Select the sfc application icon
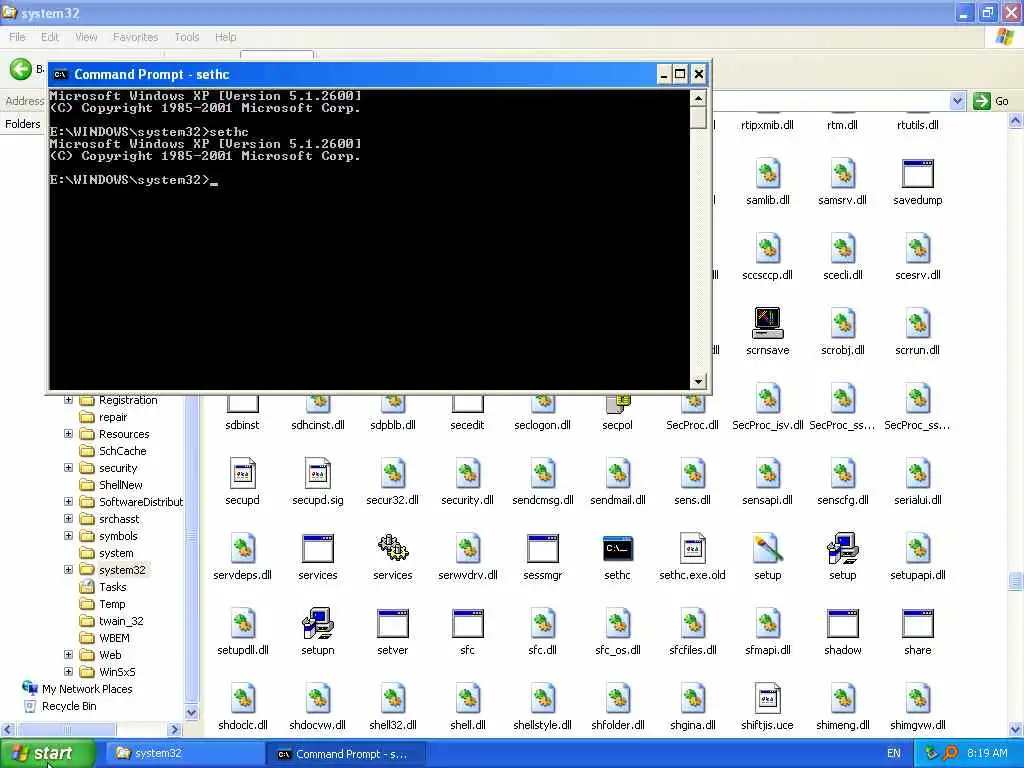This screenshot has height=768, width=1024. coord(468,624)
